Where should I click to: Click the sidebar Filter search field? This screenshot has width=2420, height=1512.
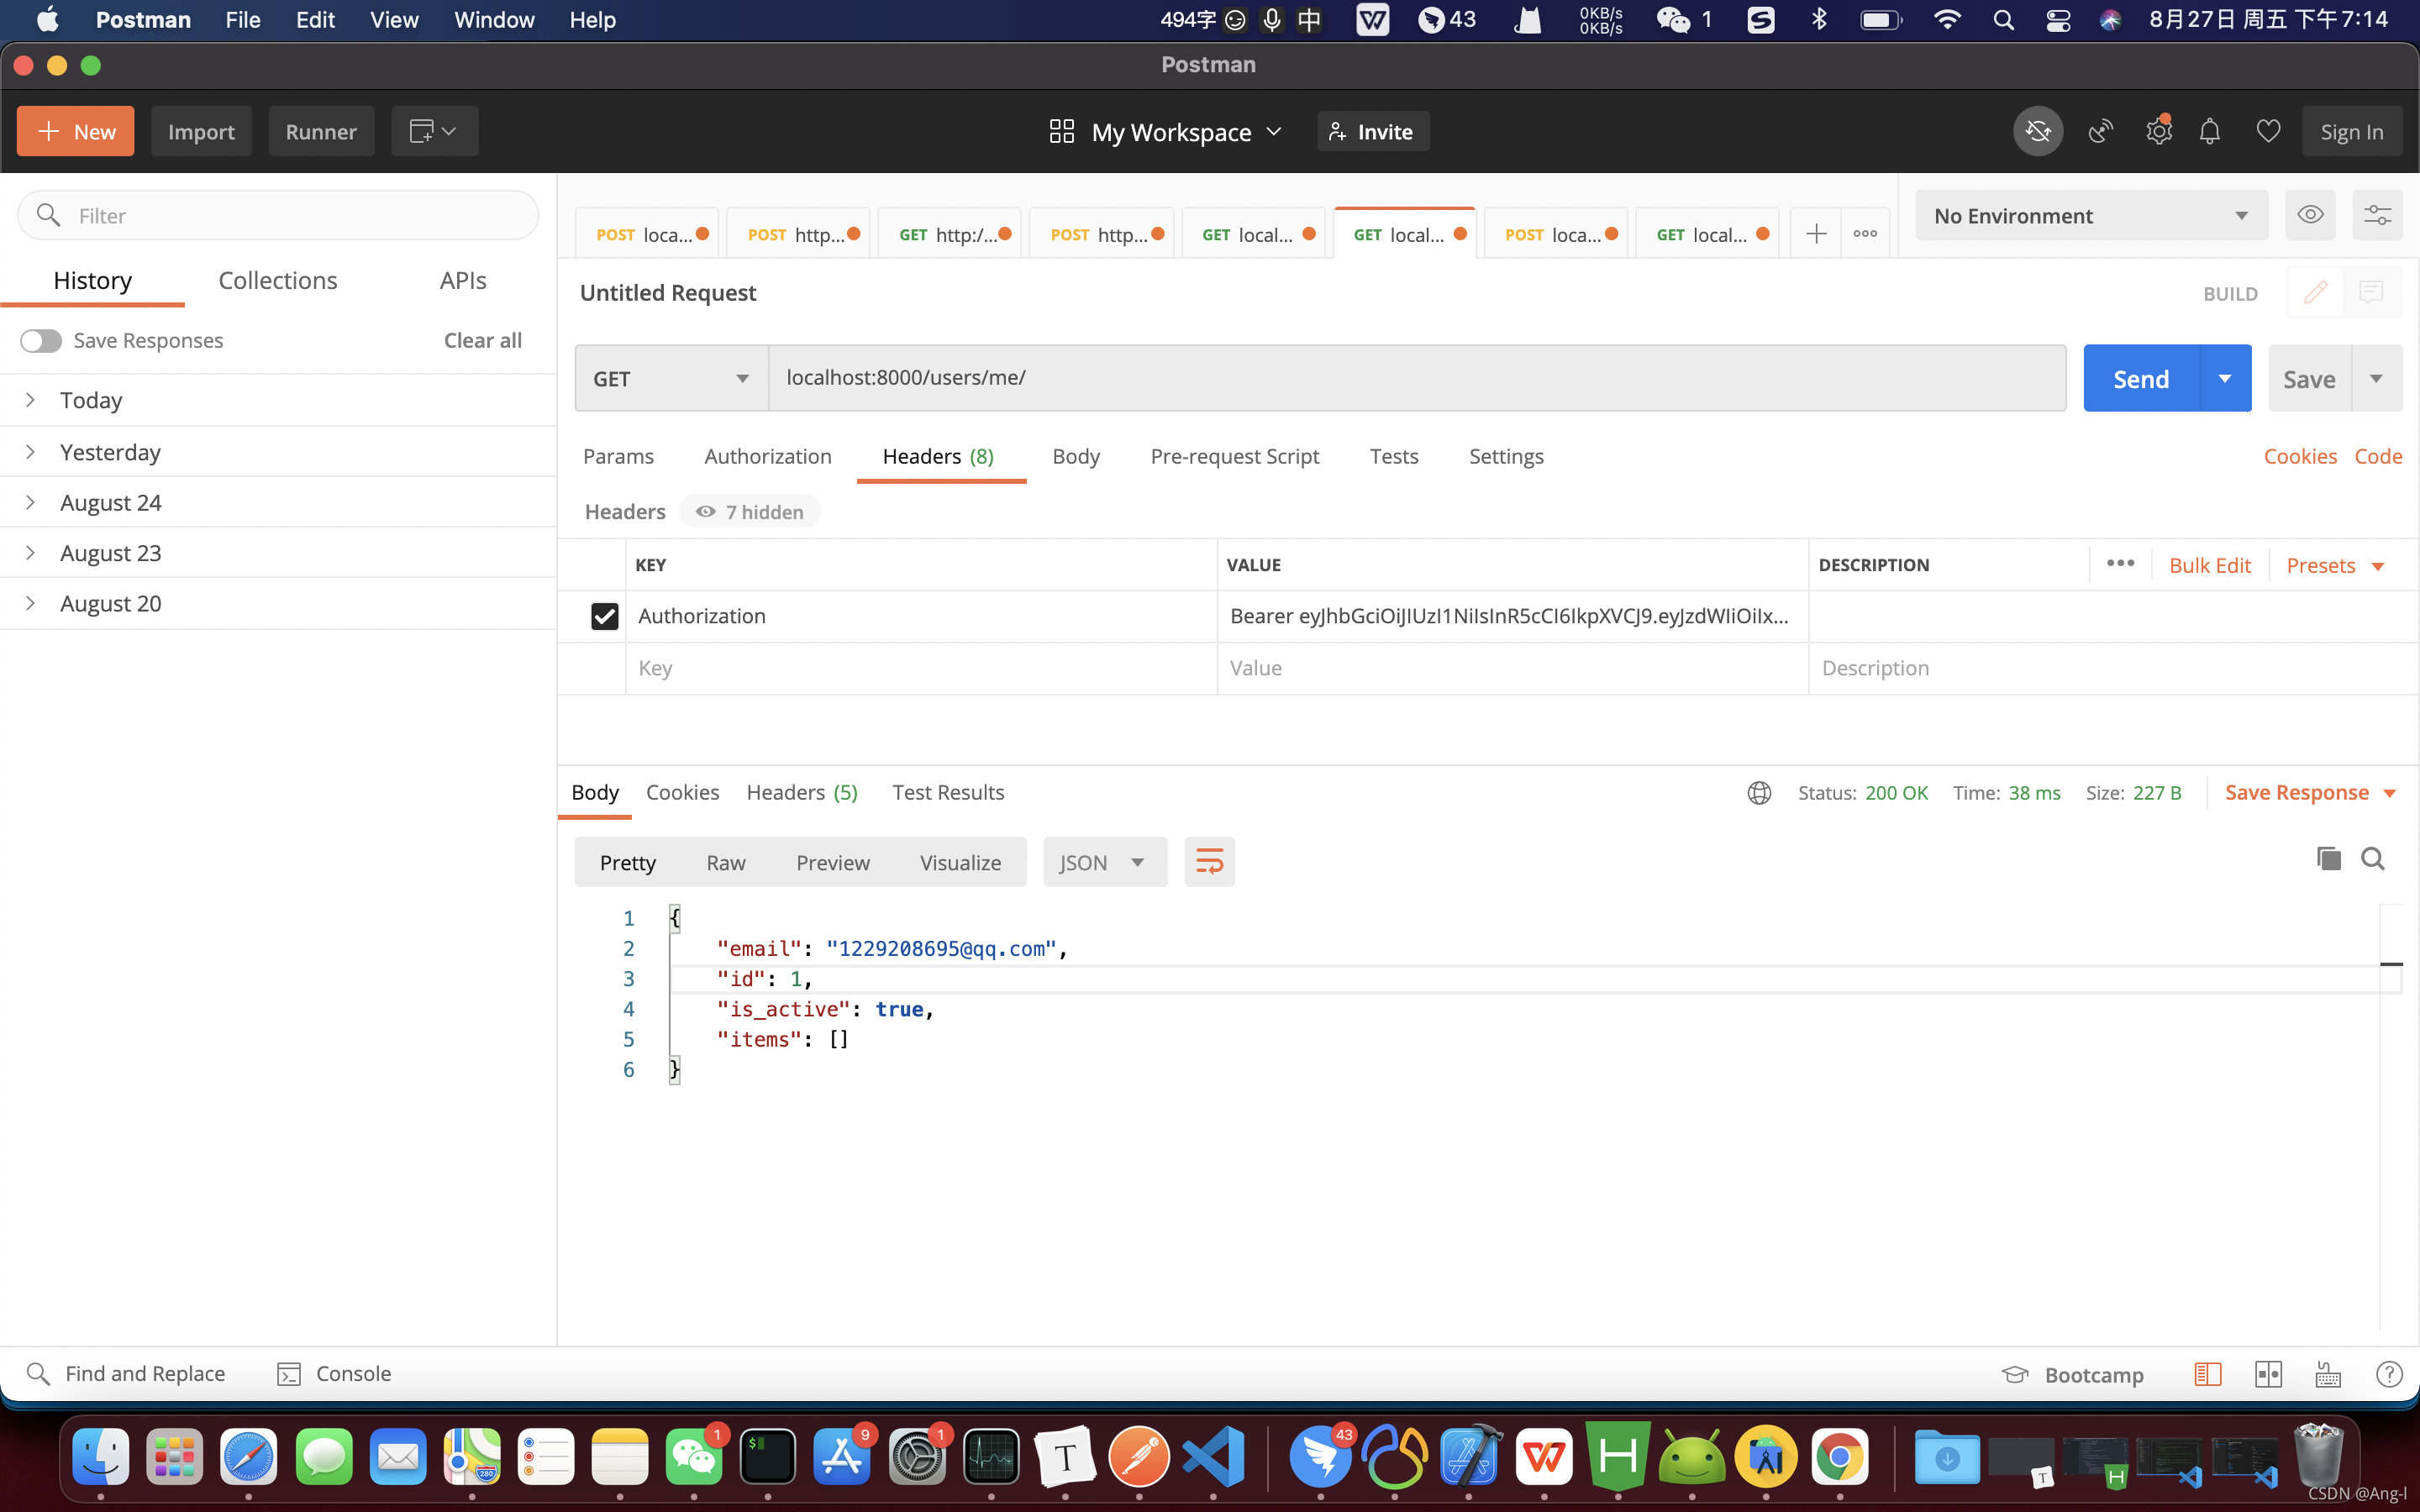(x=278, y=215)
